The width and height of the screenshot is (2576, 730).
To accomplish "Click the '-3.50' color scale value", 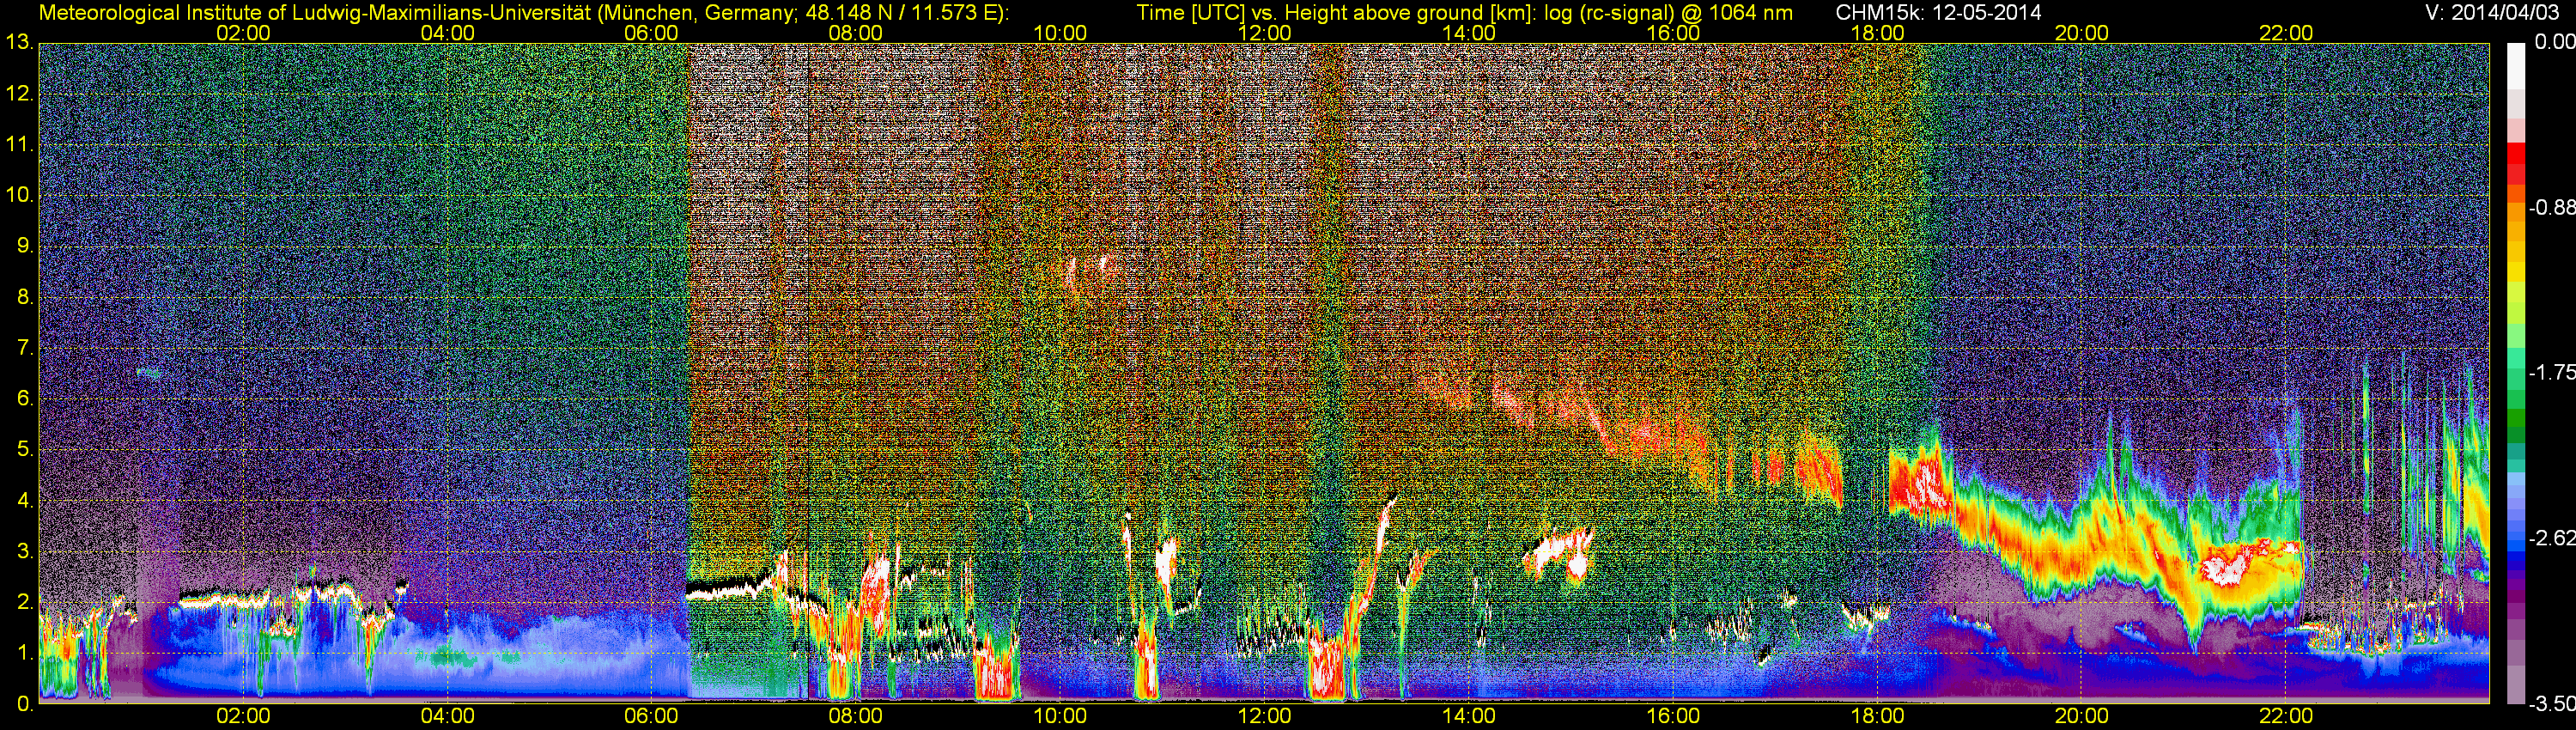I will [2552, 704].
